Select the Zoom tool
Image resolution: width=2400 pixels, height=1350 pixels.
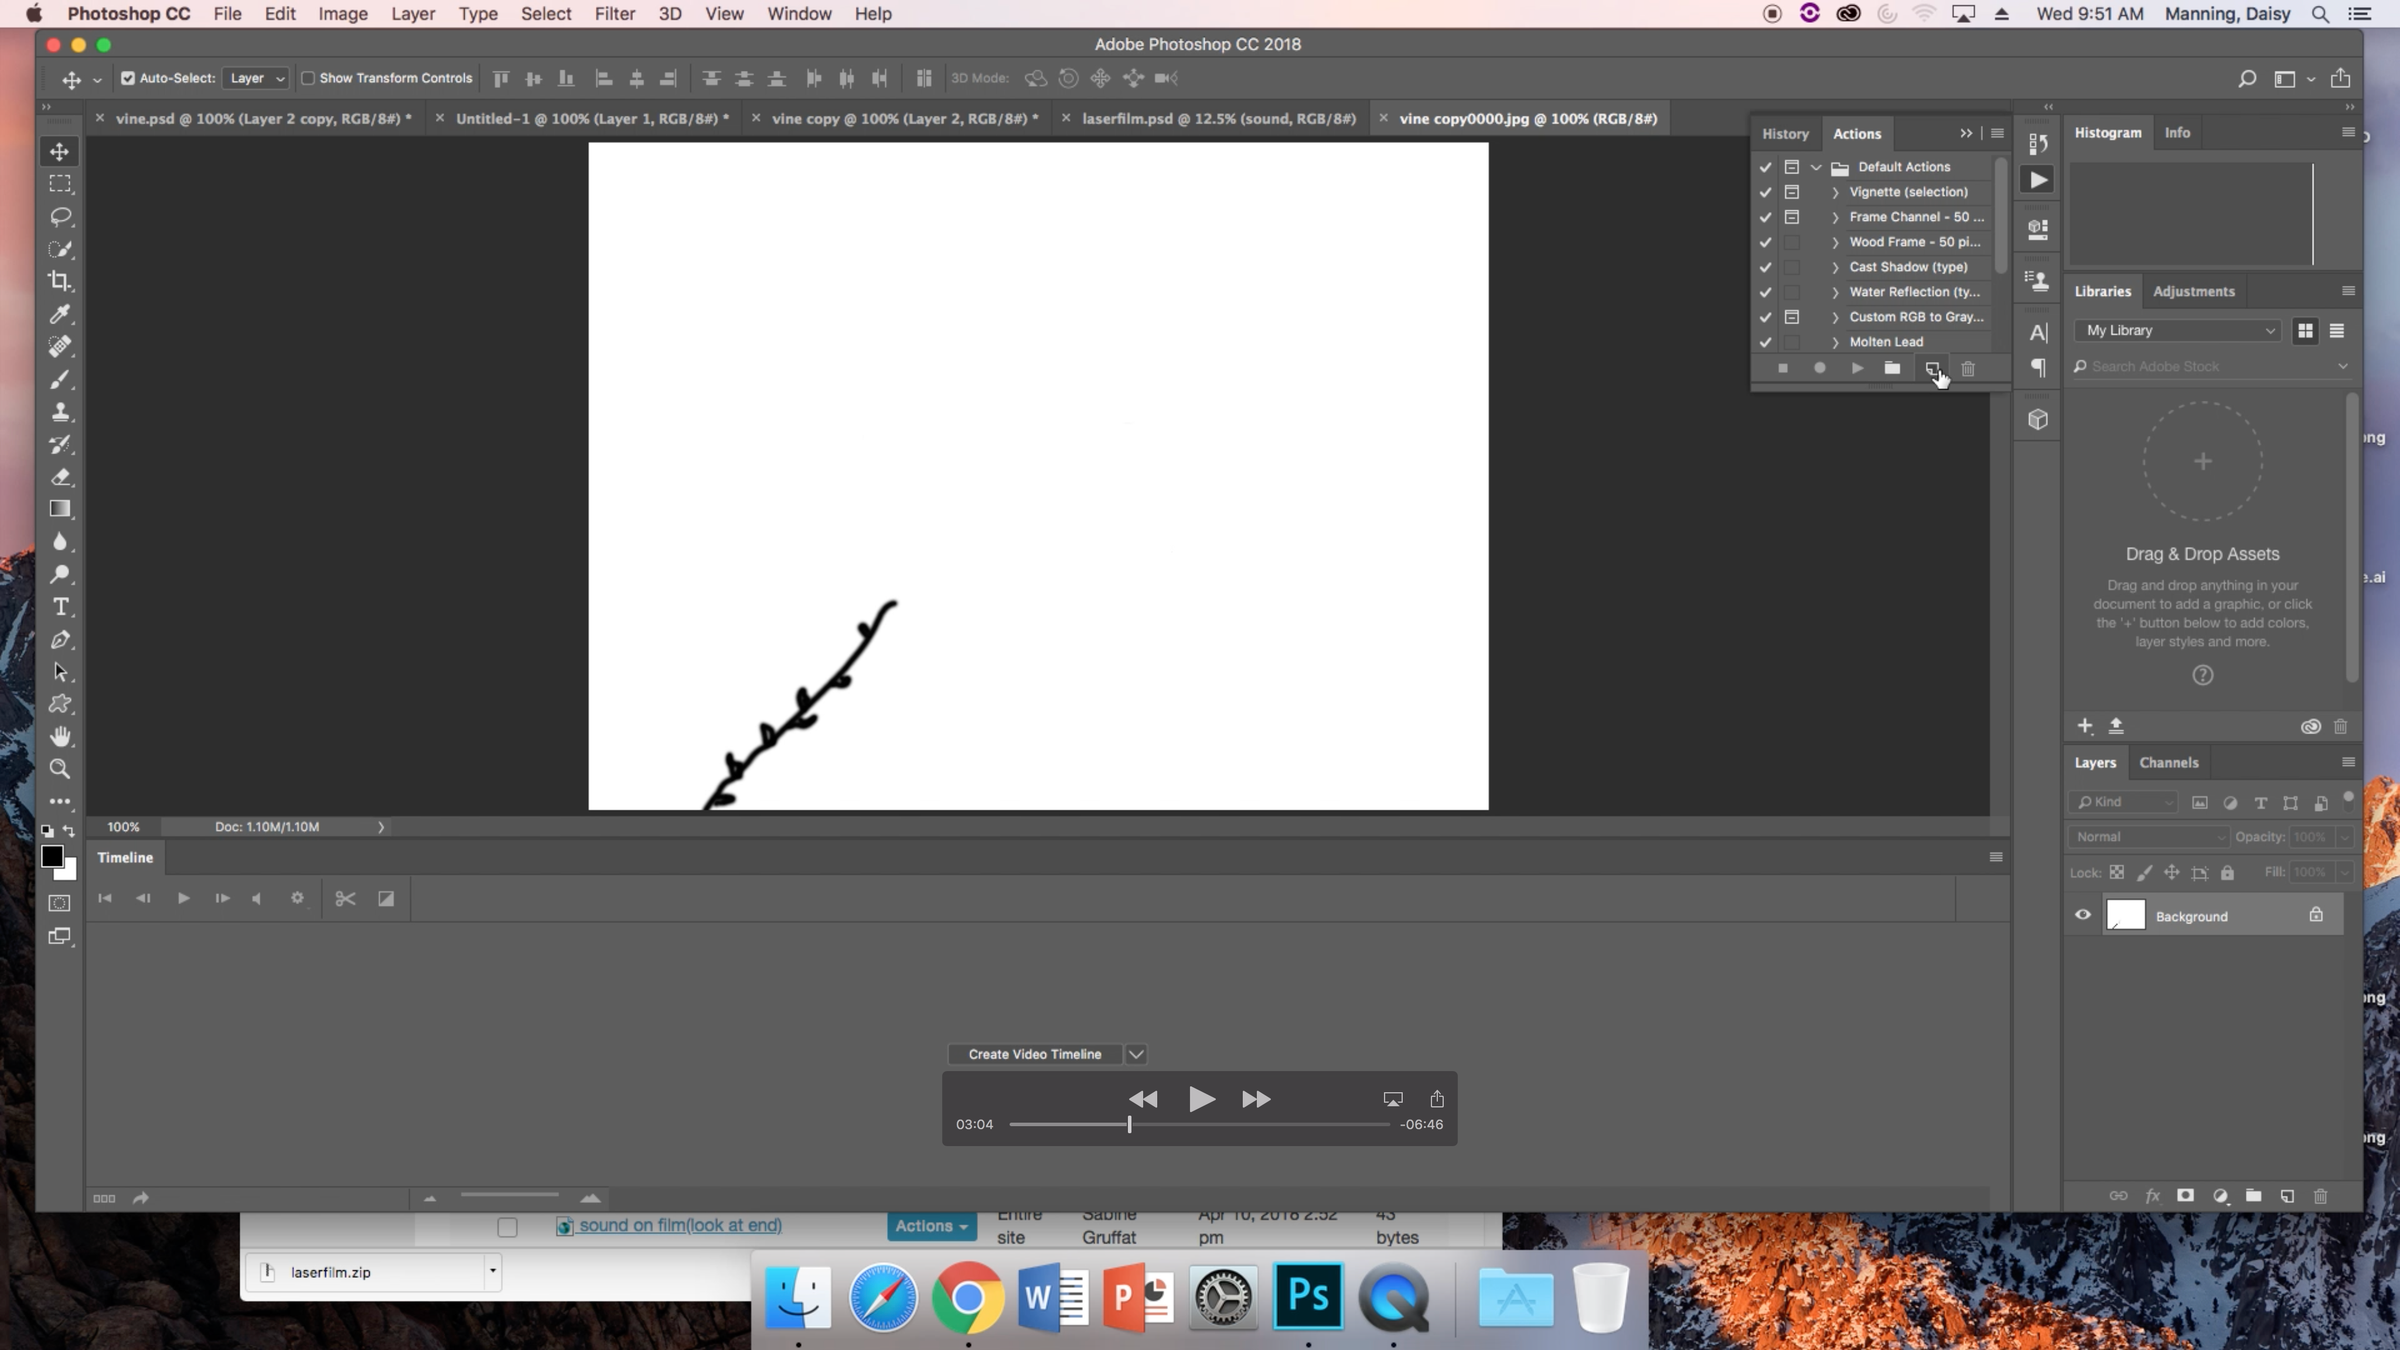point(60,769)
